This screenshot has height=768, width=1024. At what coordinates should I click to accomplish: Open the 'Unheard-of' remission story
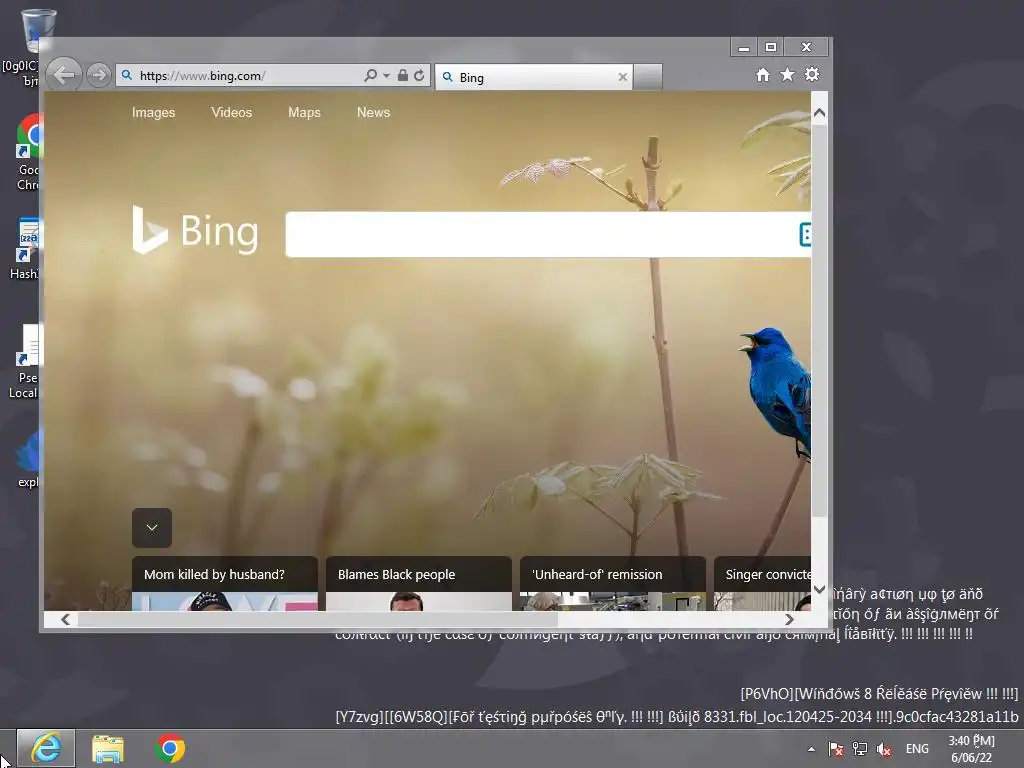click(x=613, y=583)
